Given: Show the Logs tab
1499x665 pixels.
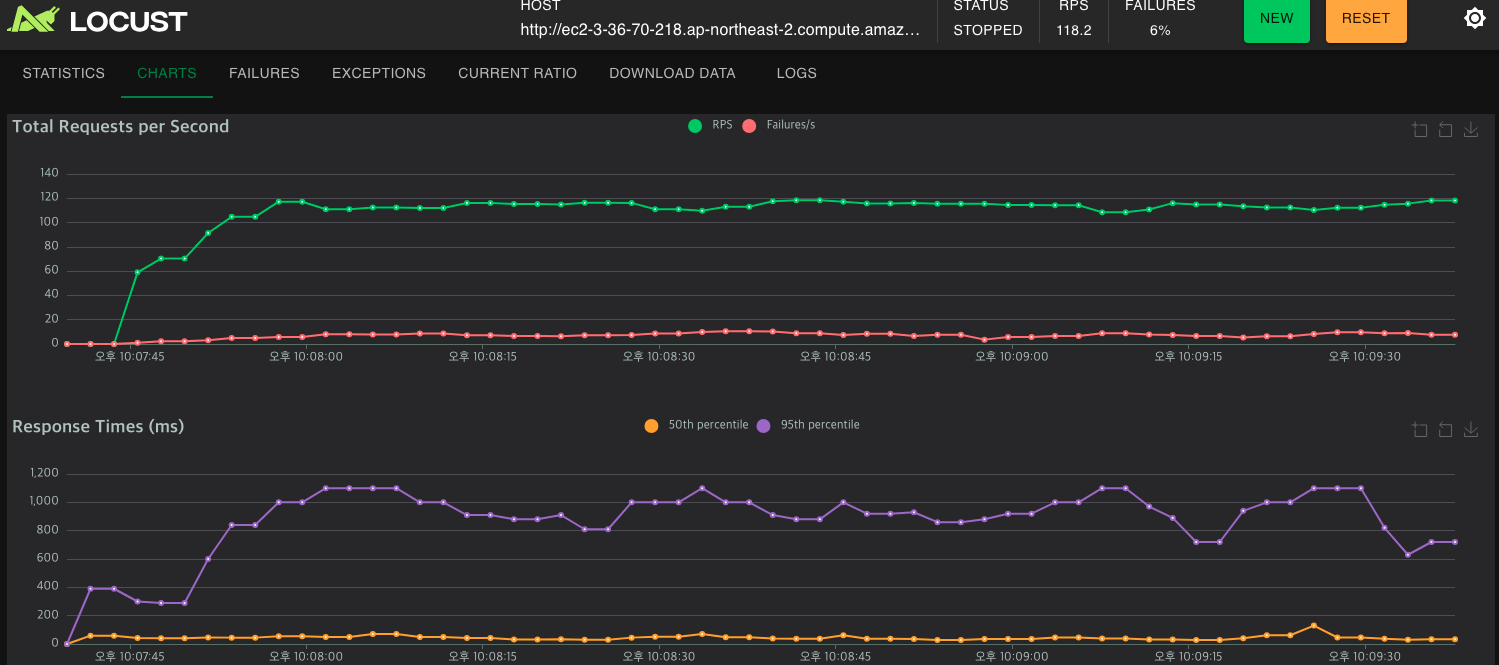Looking at the screenshot, I should (x=796, y=73).
